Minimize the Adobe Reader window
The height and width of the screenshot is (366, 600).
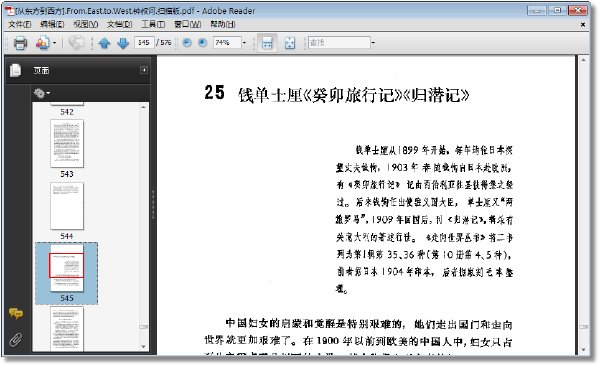tap(536, 10)
